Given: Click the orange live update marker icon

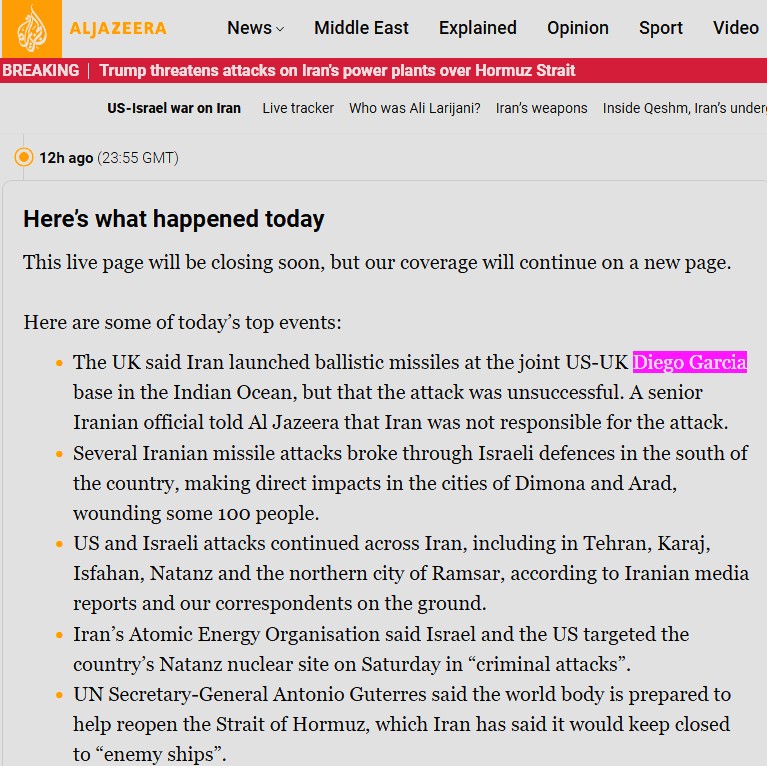Looking at the screenshot, I should 23,158.
